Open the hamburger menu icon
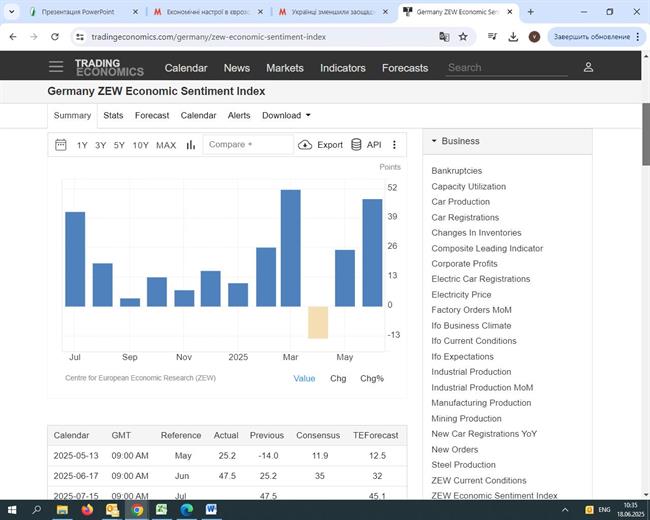The image size is (650, 520). (x=56, y=66)
